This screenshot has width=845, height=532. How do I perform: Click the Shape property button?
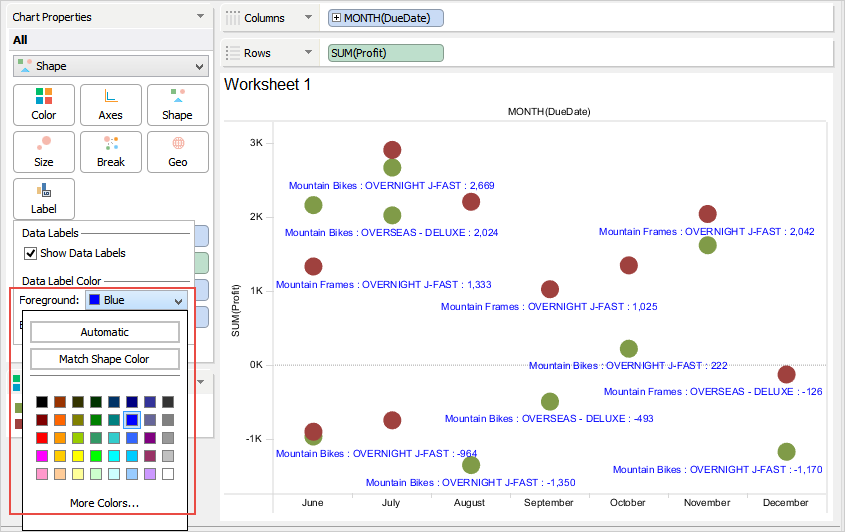[177, 104]
